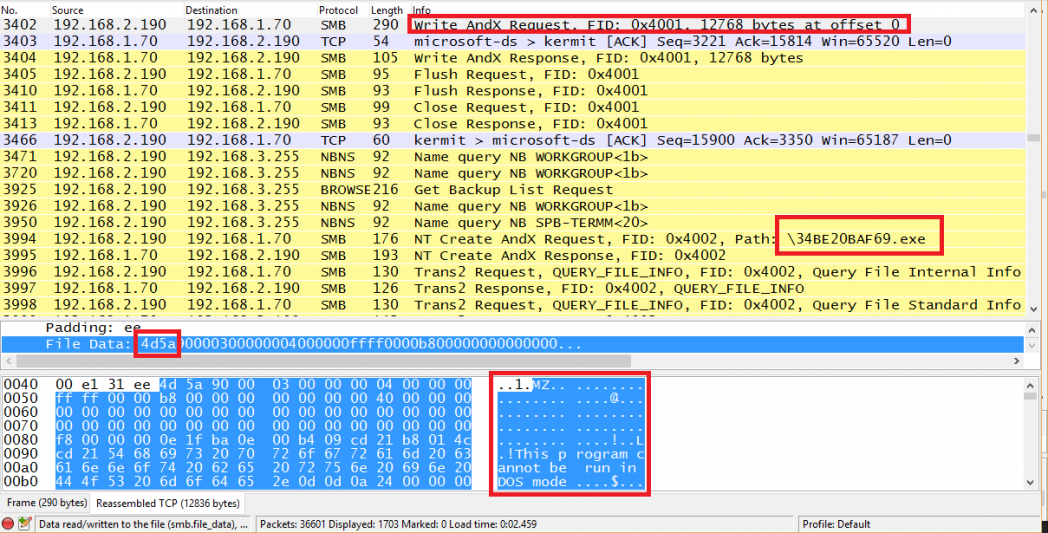Switch to the Frame (290 bytes) tab

tap(46, 502)
